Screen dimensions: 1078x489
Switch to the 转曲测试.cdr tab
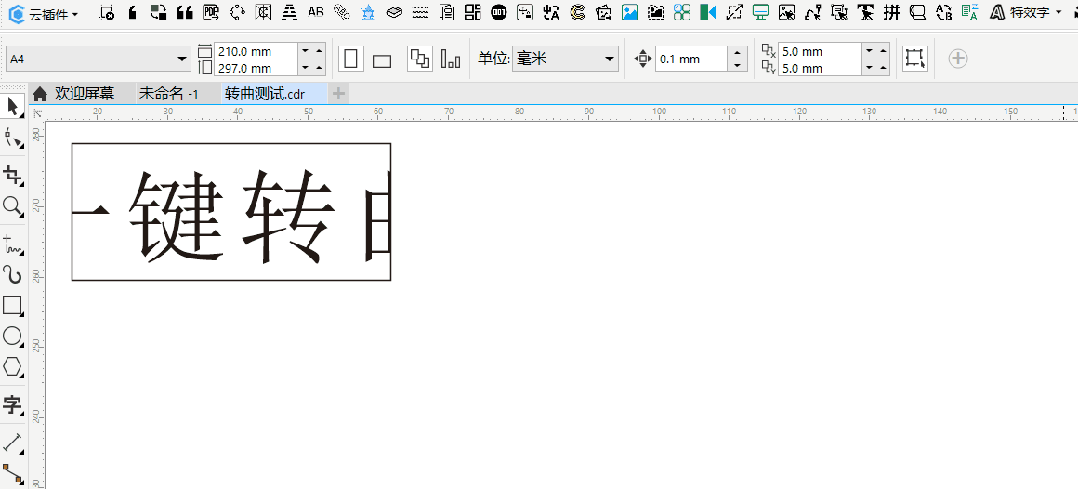(x=274, y=94)
